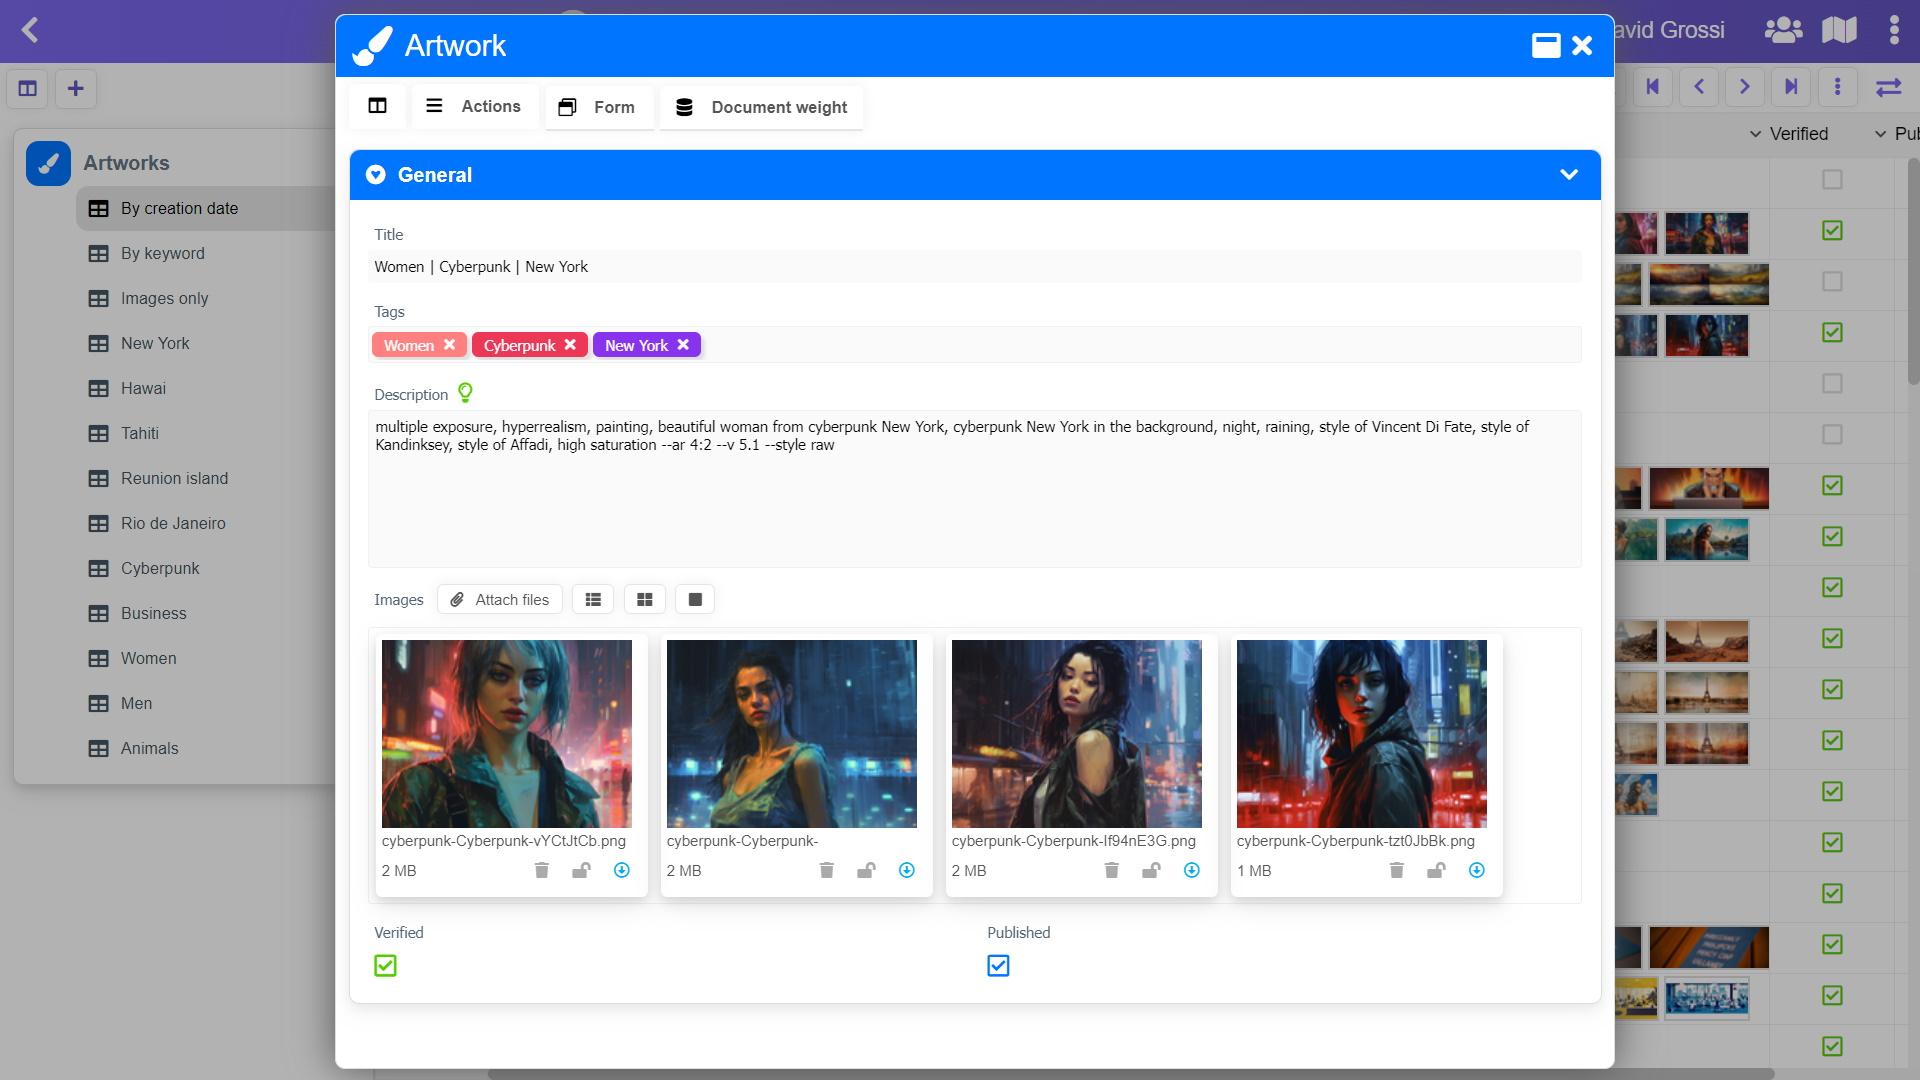The width and height of the screenshot is (1920, 1080).
Task: Click the cyberpunk thumbnail fourth image
Action: [1361, 733]
